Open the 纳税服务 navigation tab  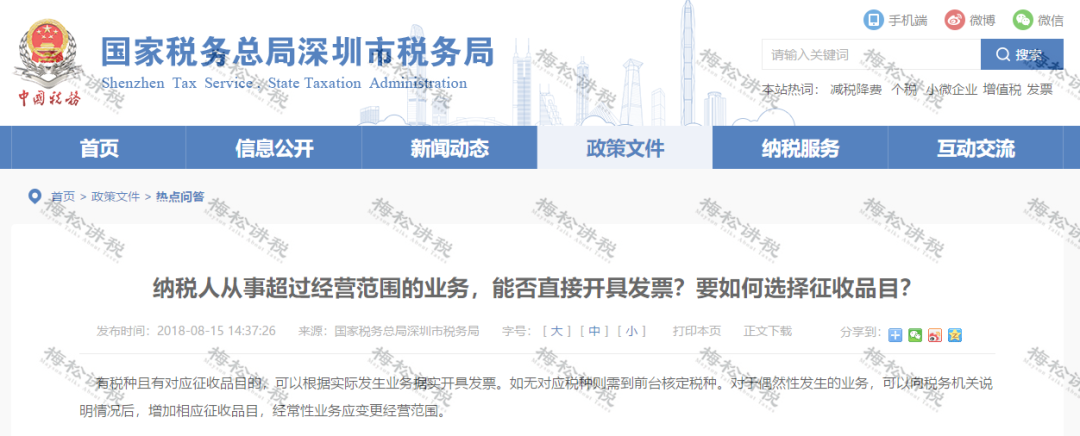(800, 147)
